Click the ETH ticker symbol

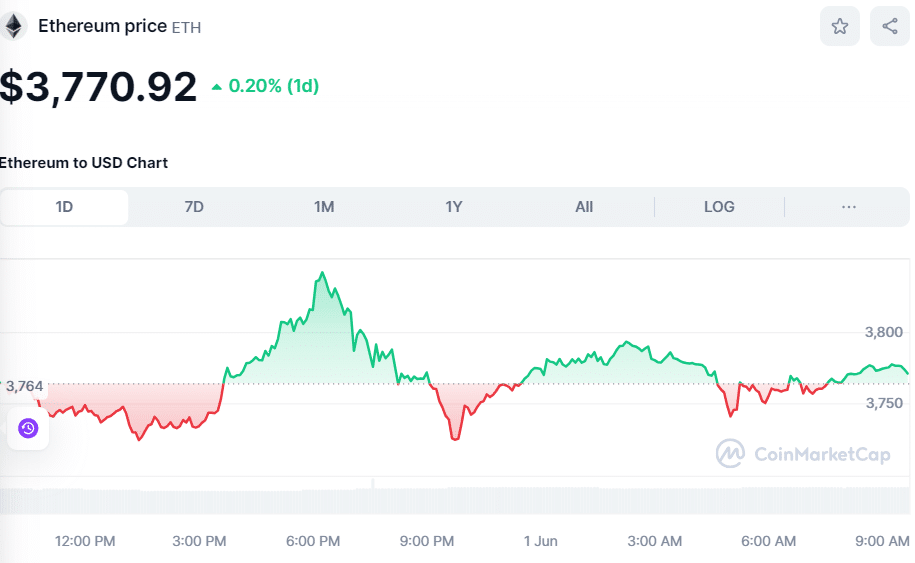click(186, 28)
